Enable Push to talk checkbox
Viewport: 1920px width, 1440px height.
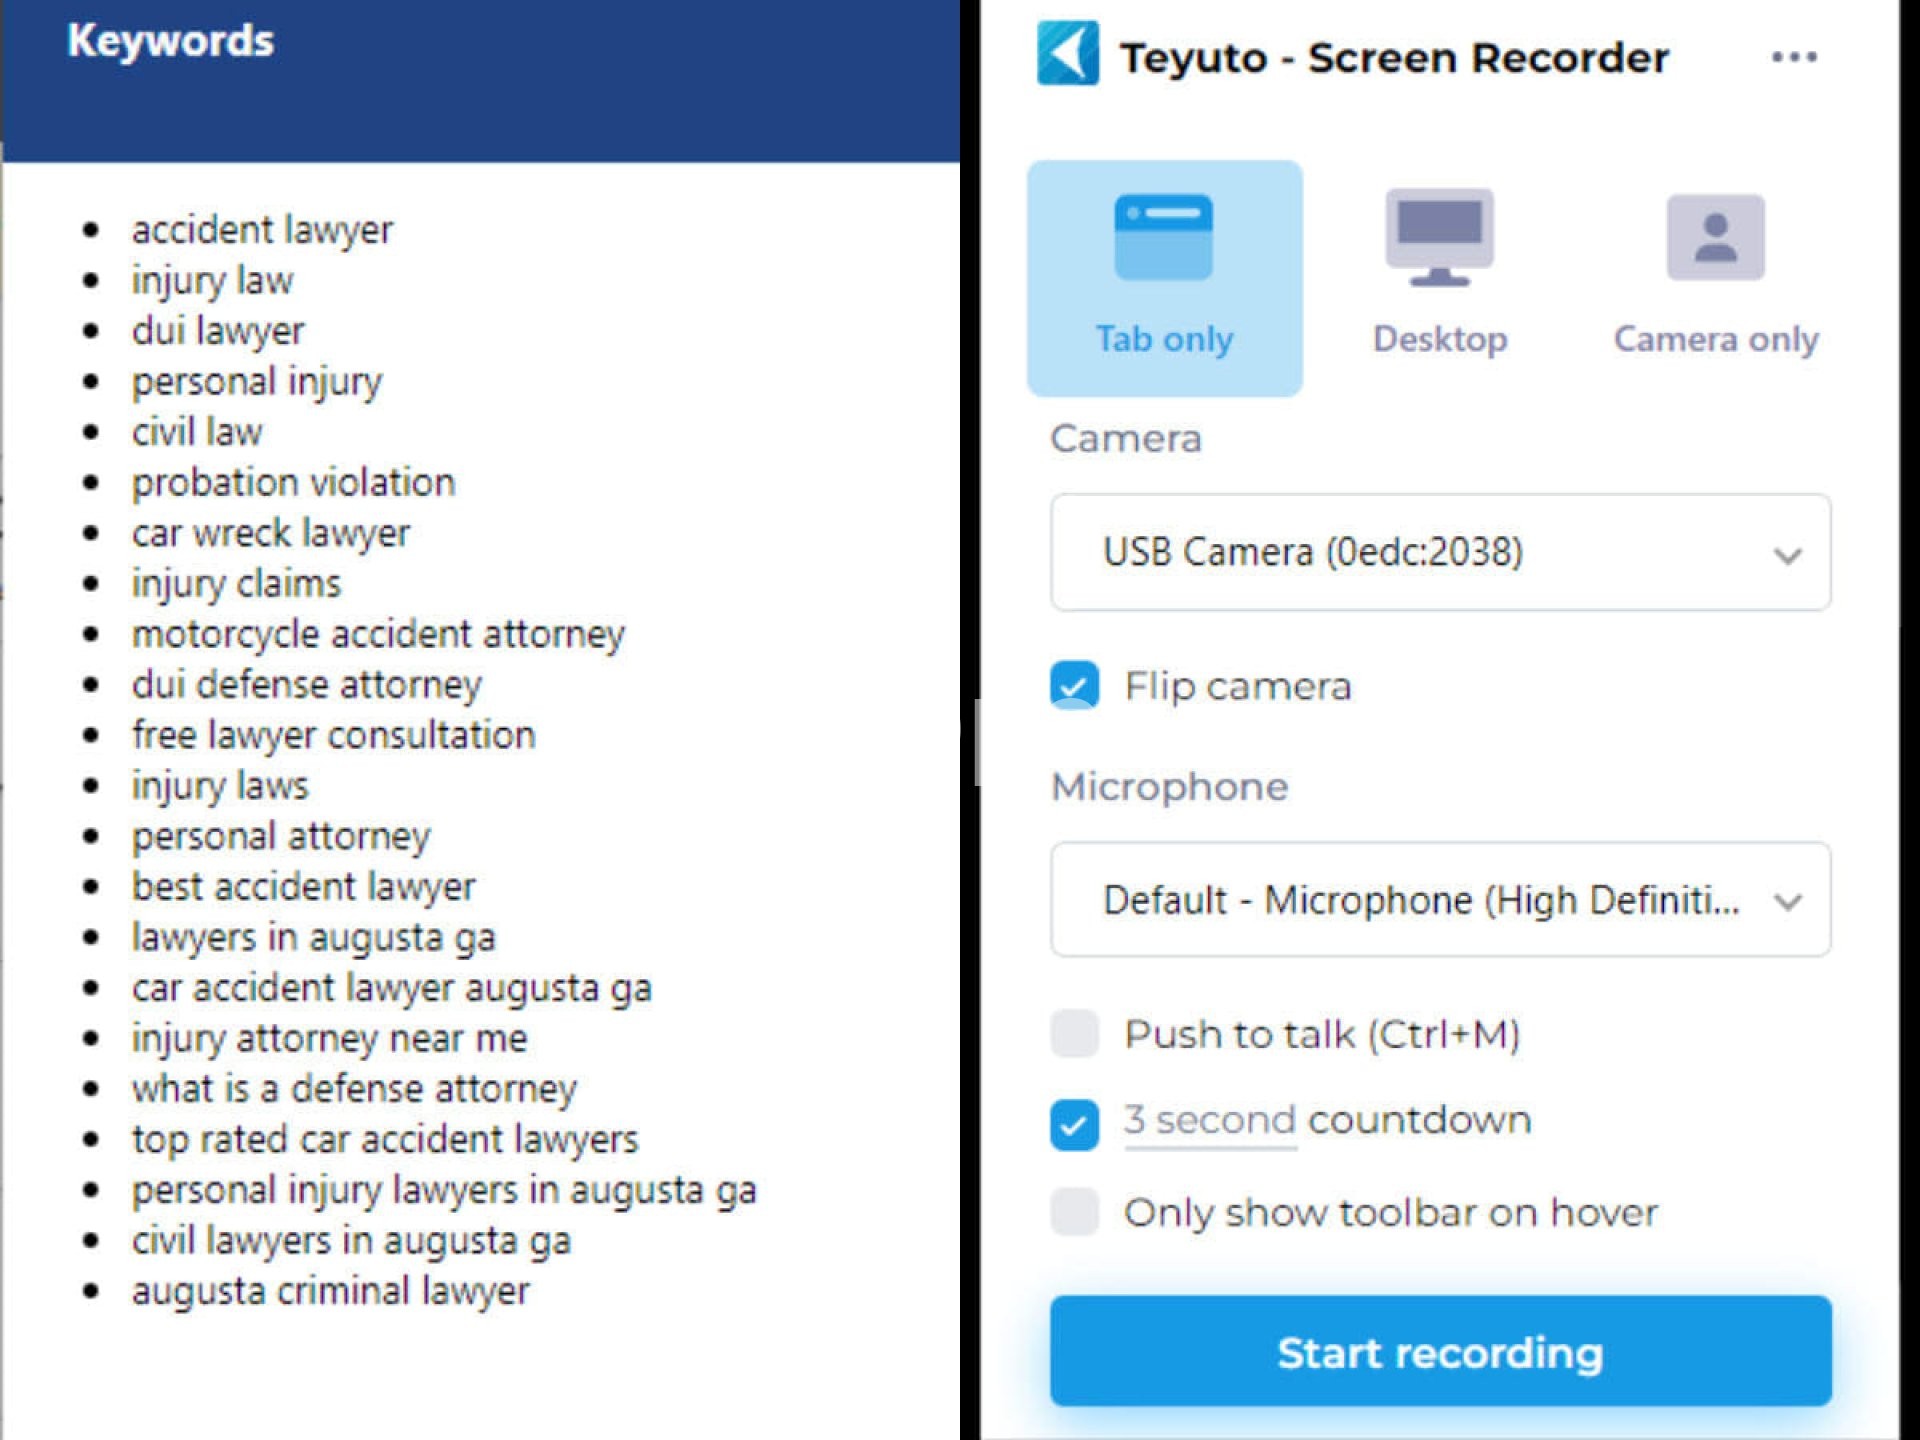click(x=1074, y=1033)
